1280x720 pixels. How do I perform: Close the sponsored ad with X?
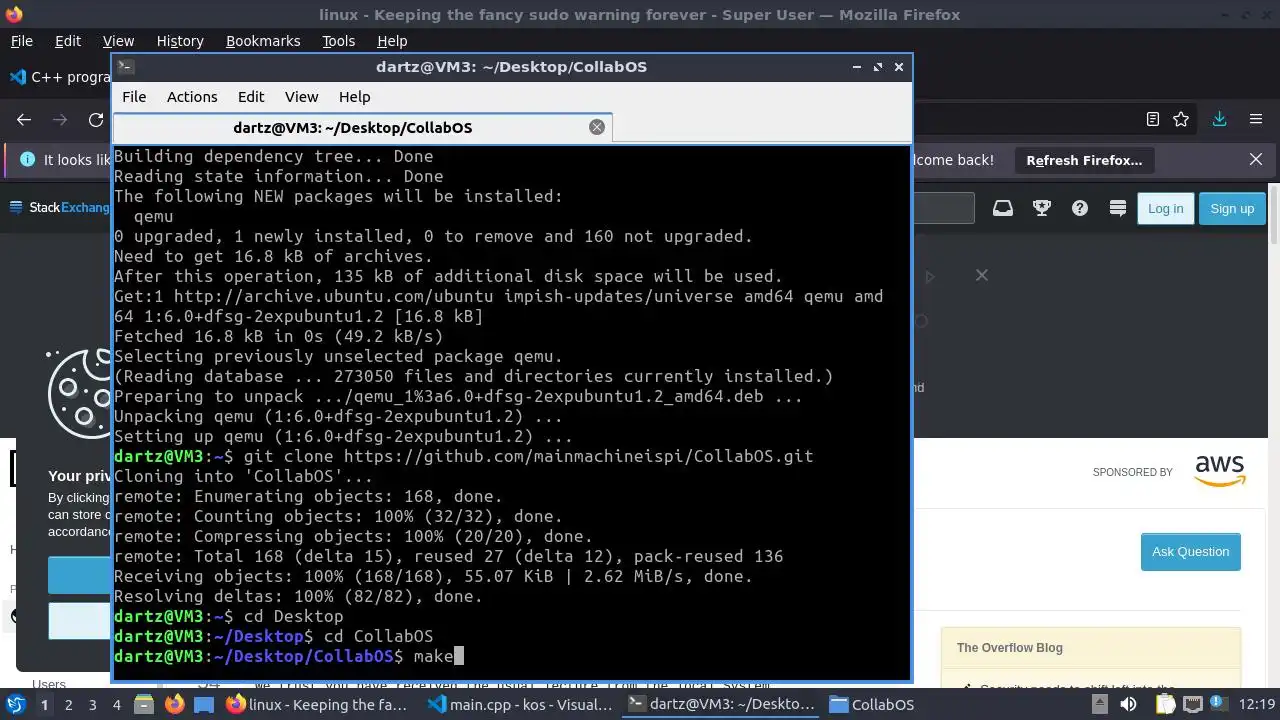click(x=982, y=275)
